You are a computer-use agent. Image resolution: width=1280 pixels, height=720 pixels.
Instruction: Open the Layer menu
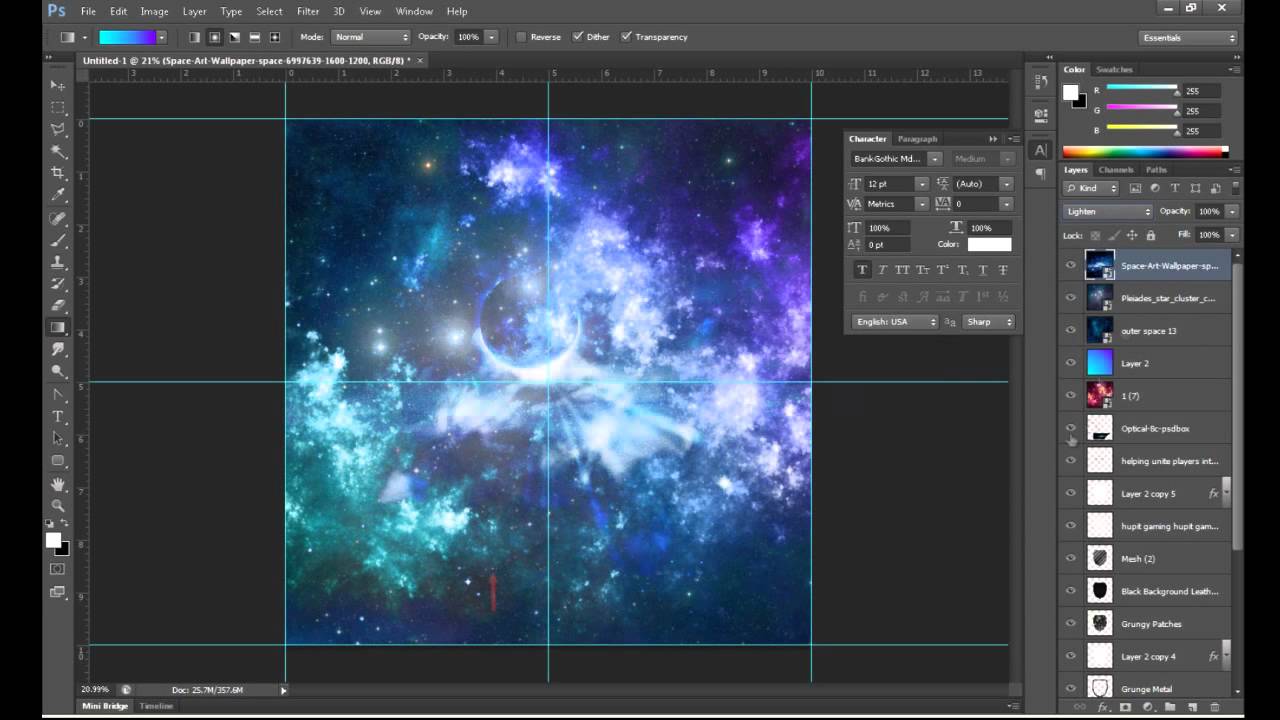(x=195, y=11)
